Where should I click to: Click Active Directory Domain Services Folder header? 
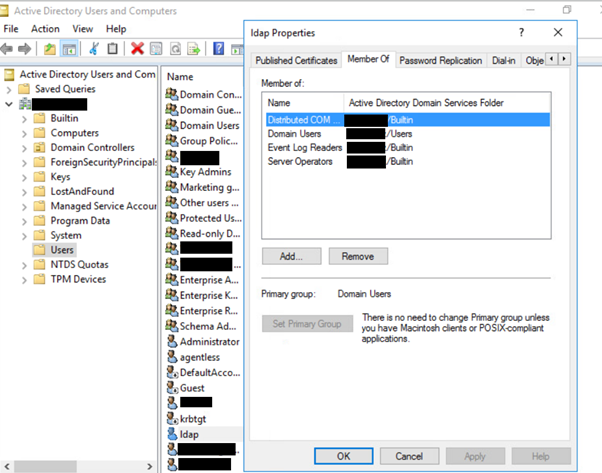coord(447,103)
